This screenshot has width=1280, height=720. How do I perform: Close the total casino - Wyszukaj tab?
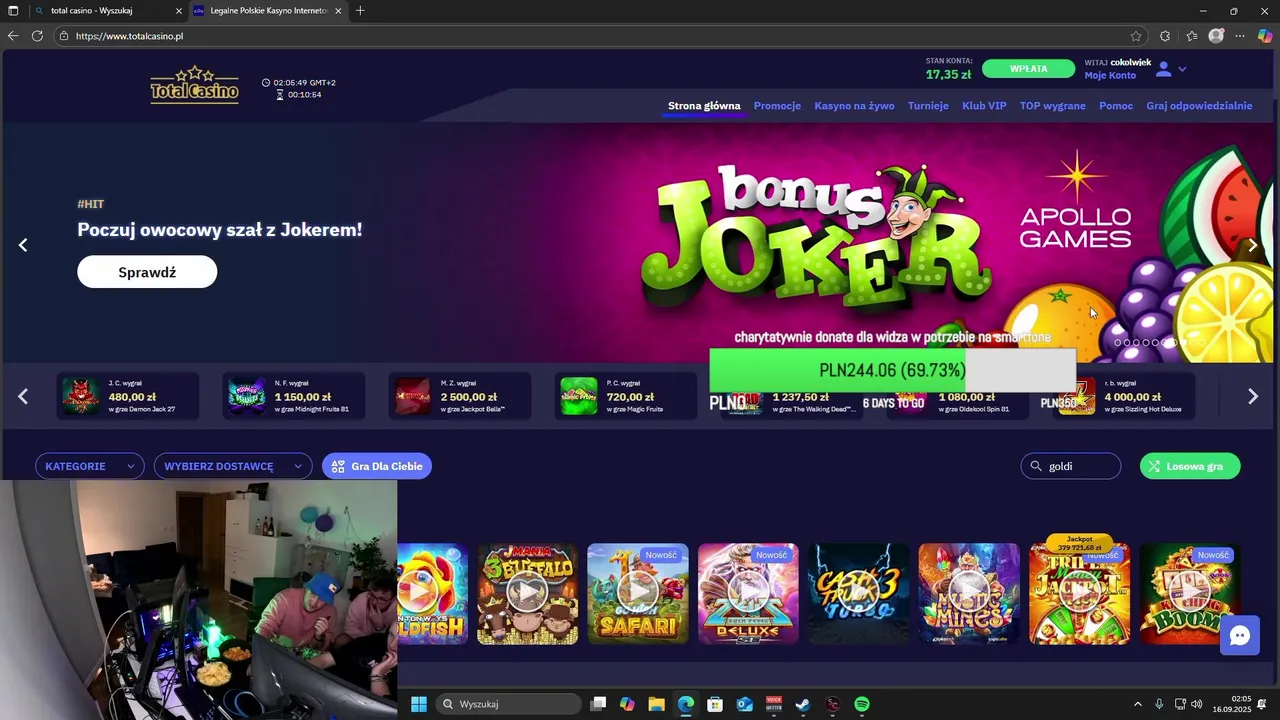[x=179, y=11]
